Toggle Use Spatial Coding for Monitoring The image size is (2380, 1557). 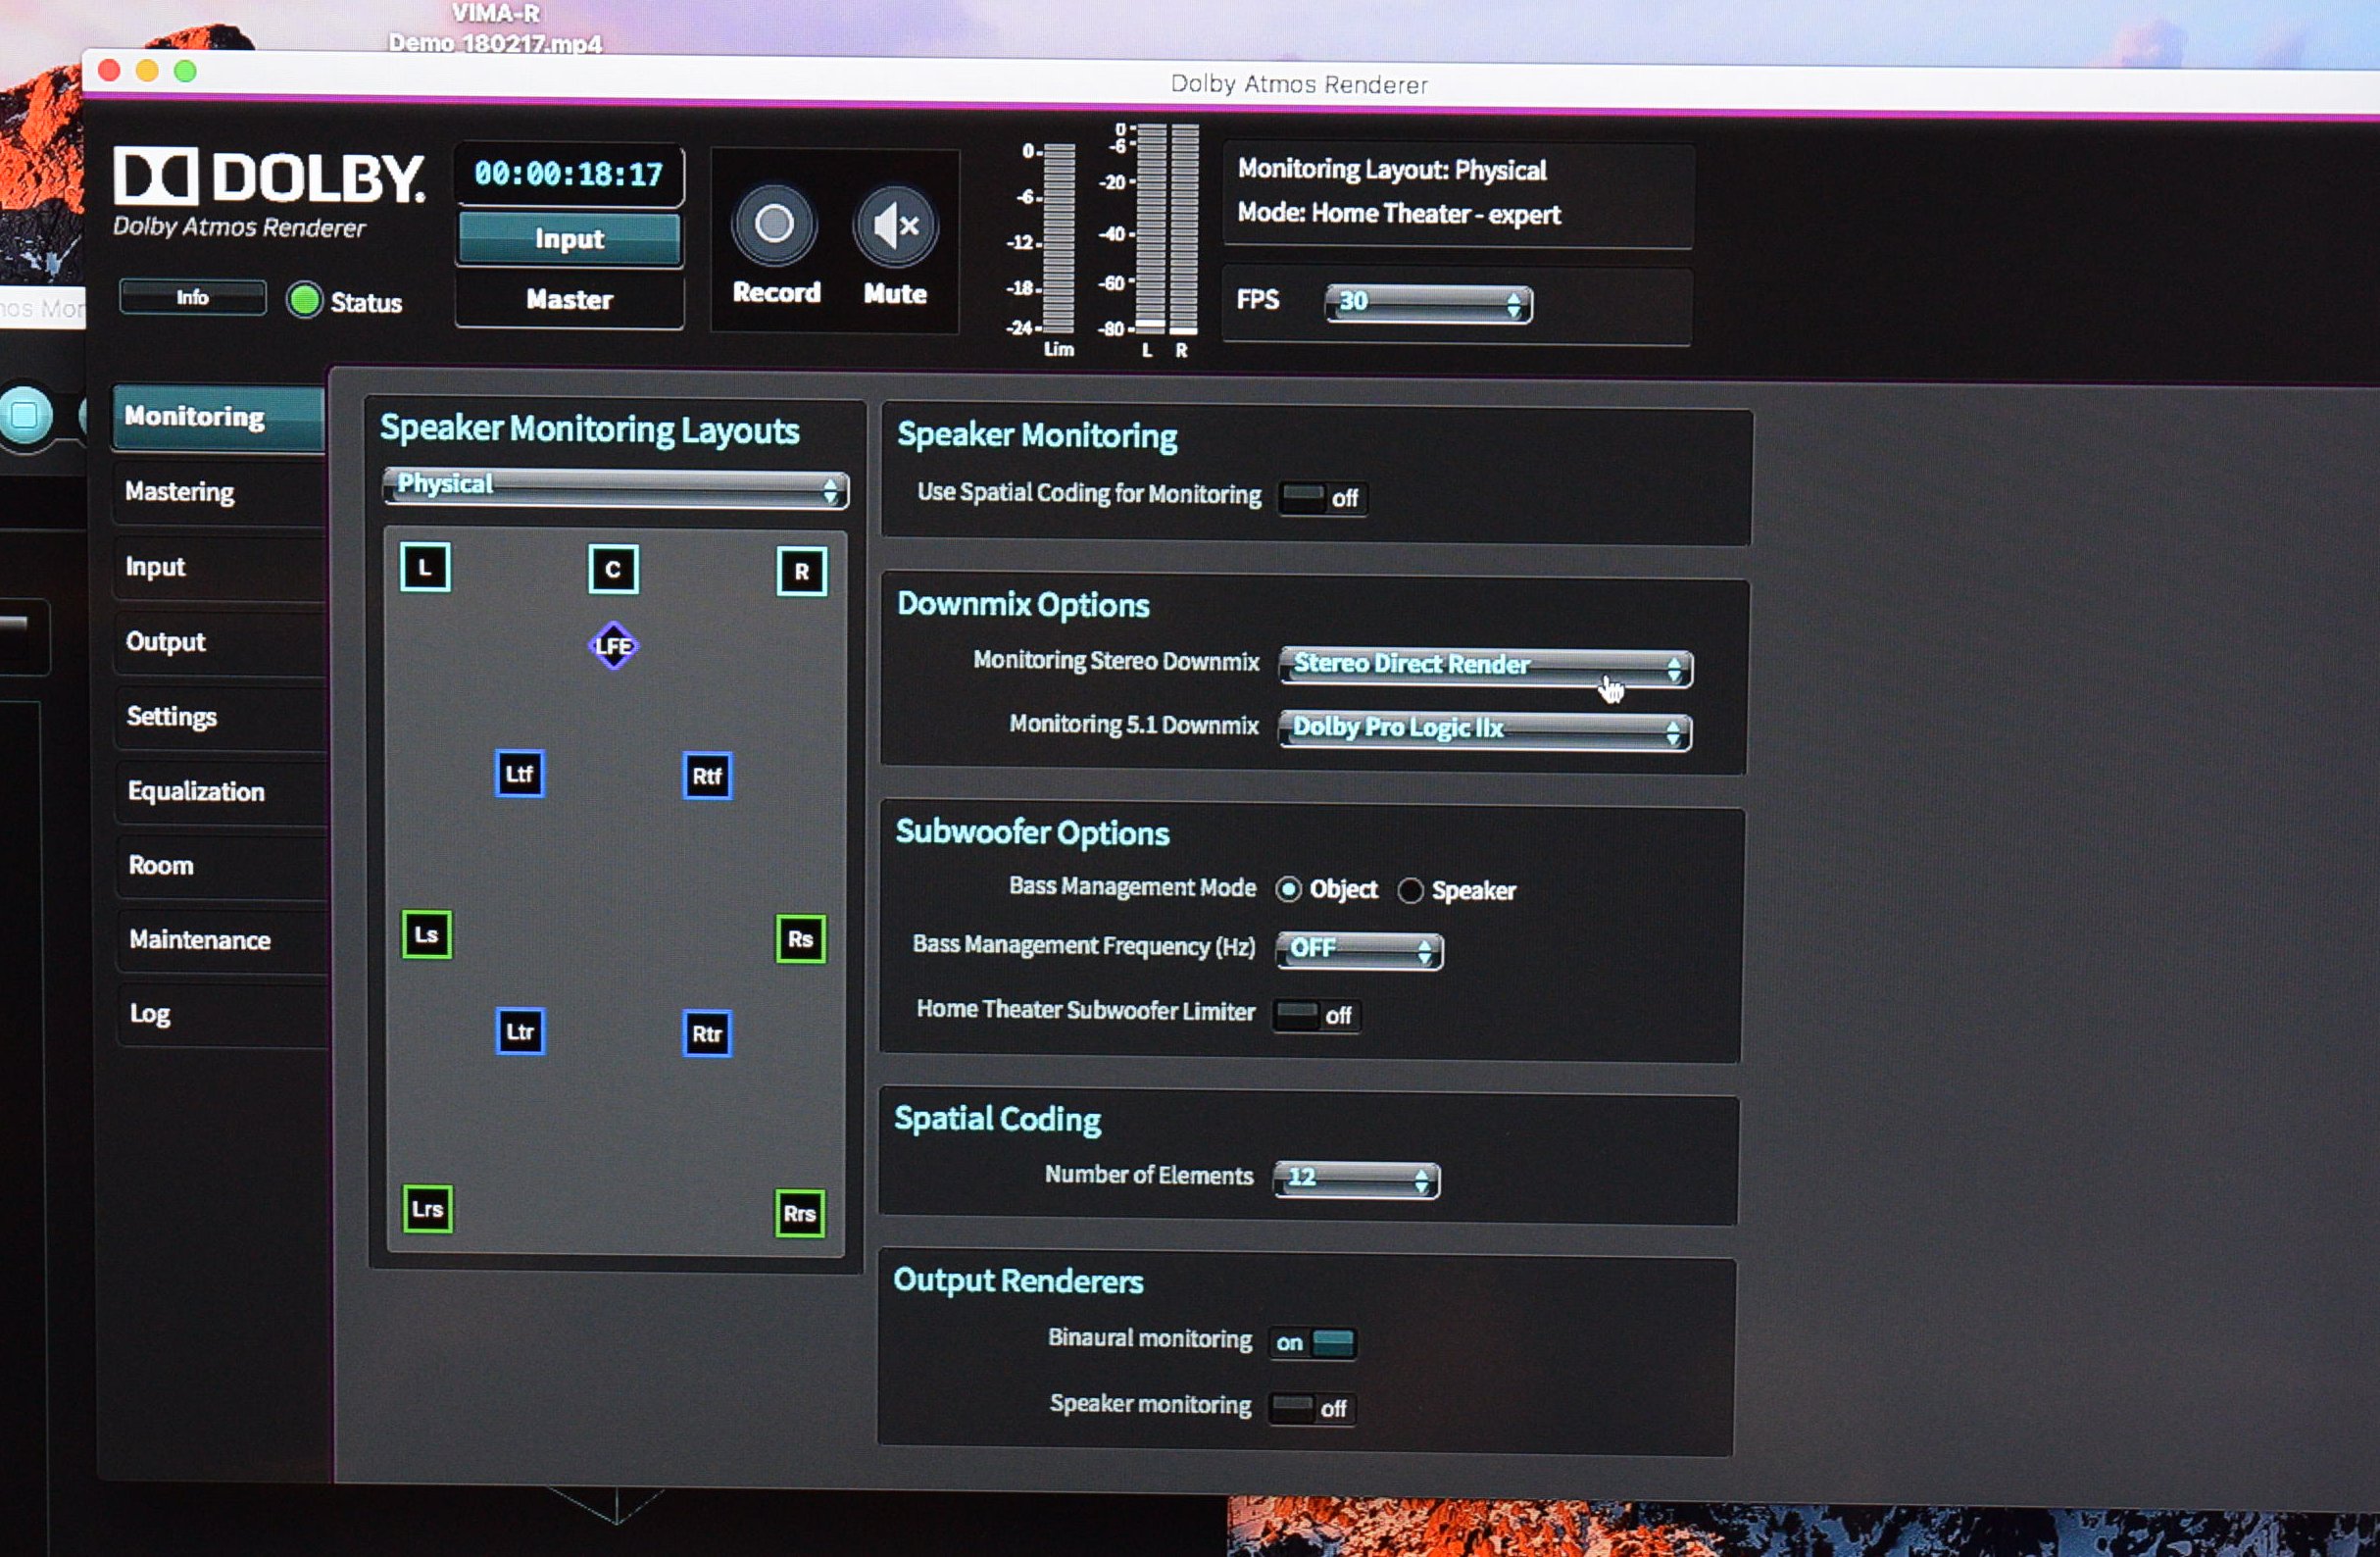(x=1322, y=498)
